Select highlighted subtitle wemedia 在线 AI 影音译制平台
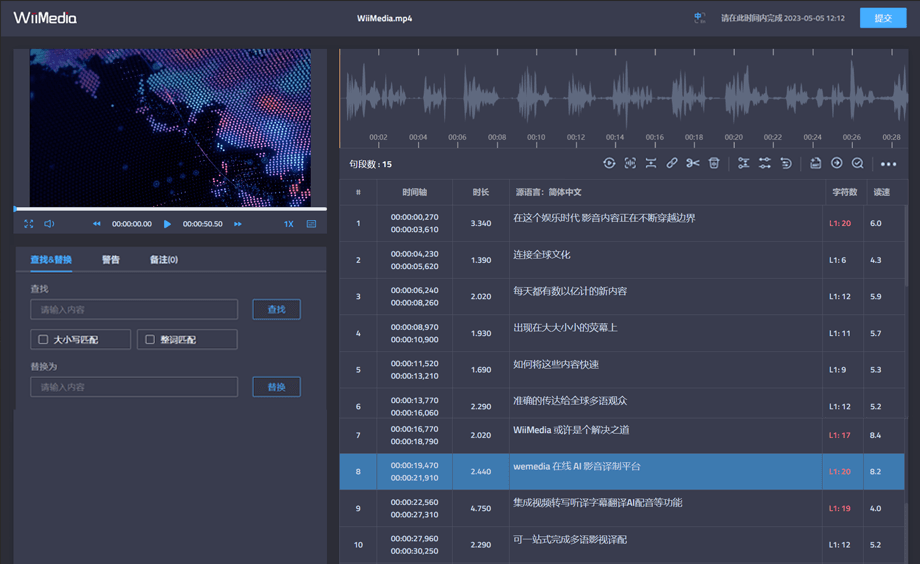 tap(577, 467)
